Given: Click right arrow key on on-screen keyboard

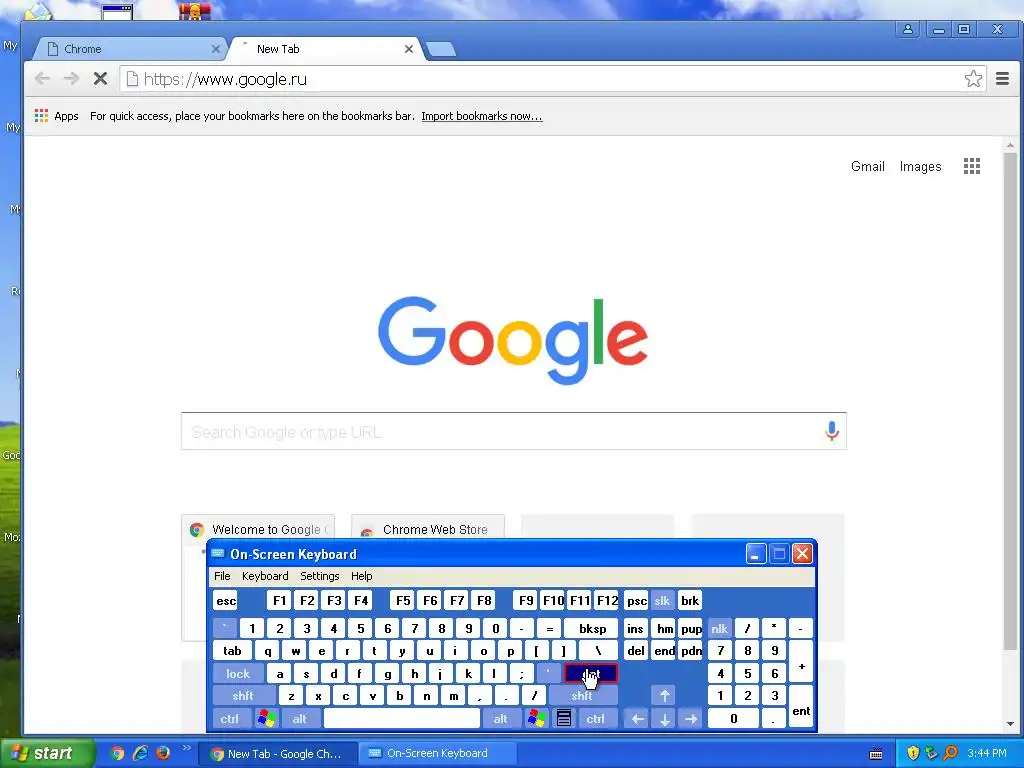Looking at the screenshot, I should (691, 718).
